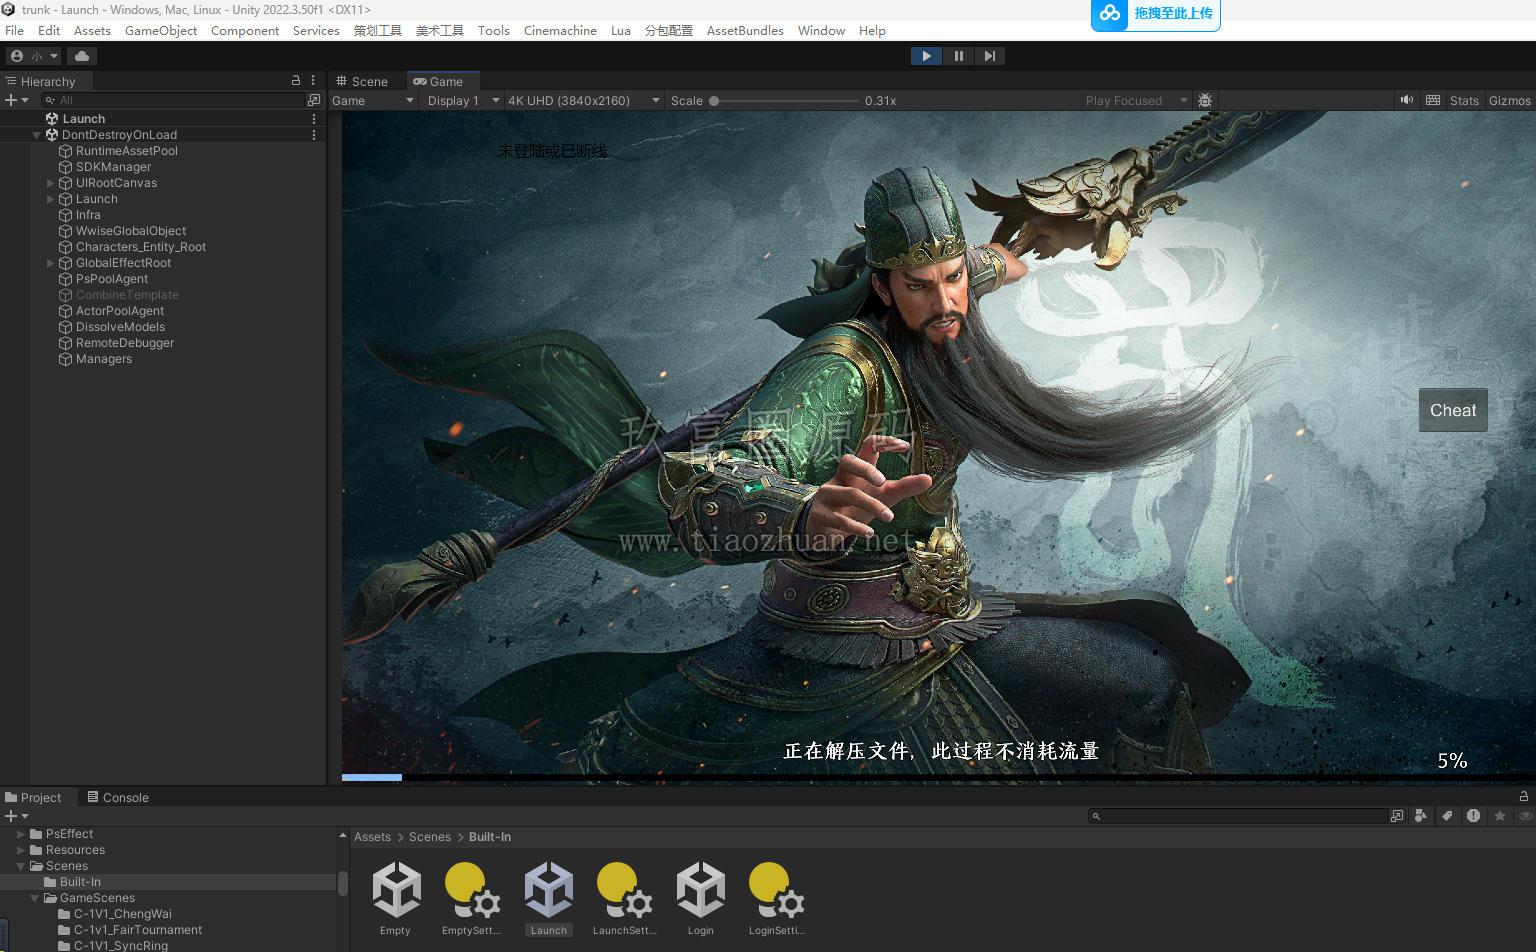
Task: Open DontDestroyOnLoad scene options menu
Action: [x=314, y=135]
